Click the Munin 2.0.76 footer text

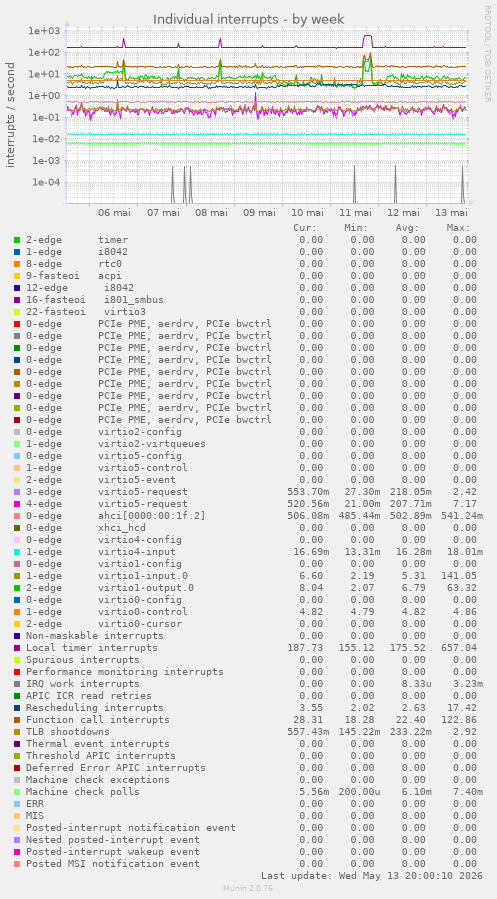(x=248, y=888)
